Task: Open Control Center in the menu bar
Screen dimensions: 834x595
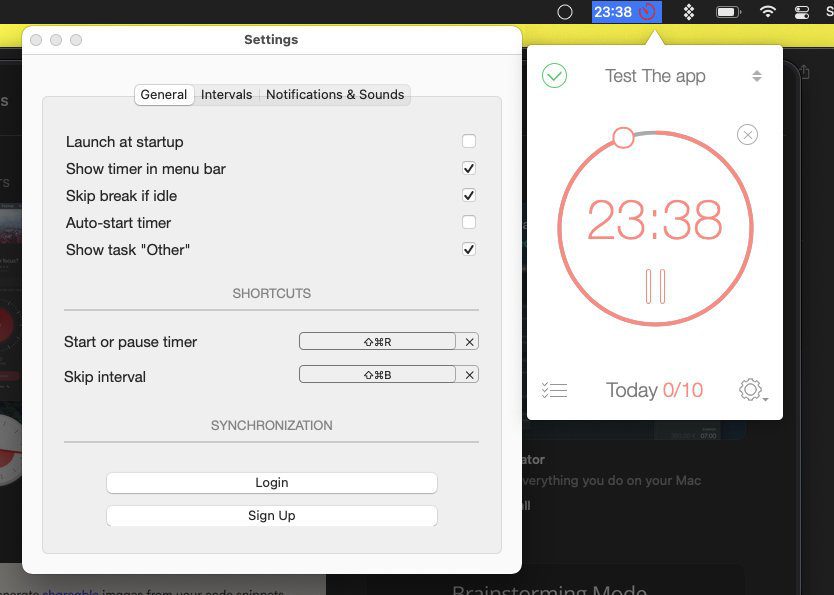Action: [x=802, y=12]
